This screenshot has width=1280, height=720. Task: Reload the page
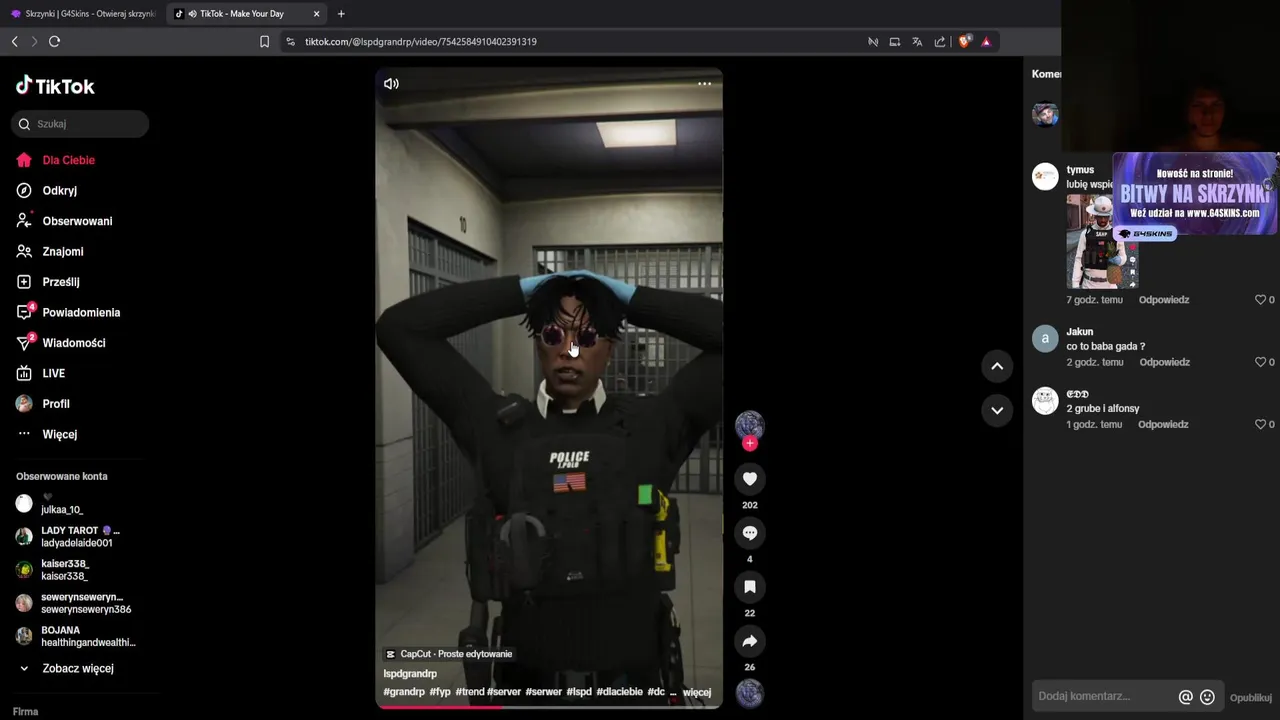(x=54, y=41)
